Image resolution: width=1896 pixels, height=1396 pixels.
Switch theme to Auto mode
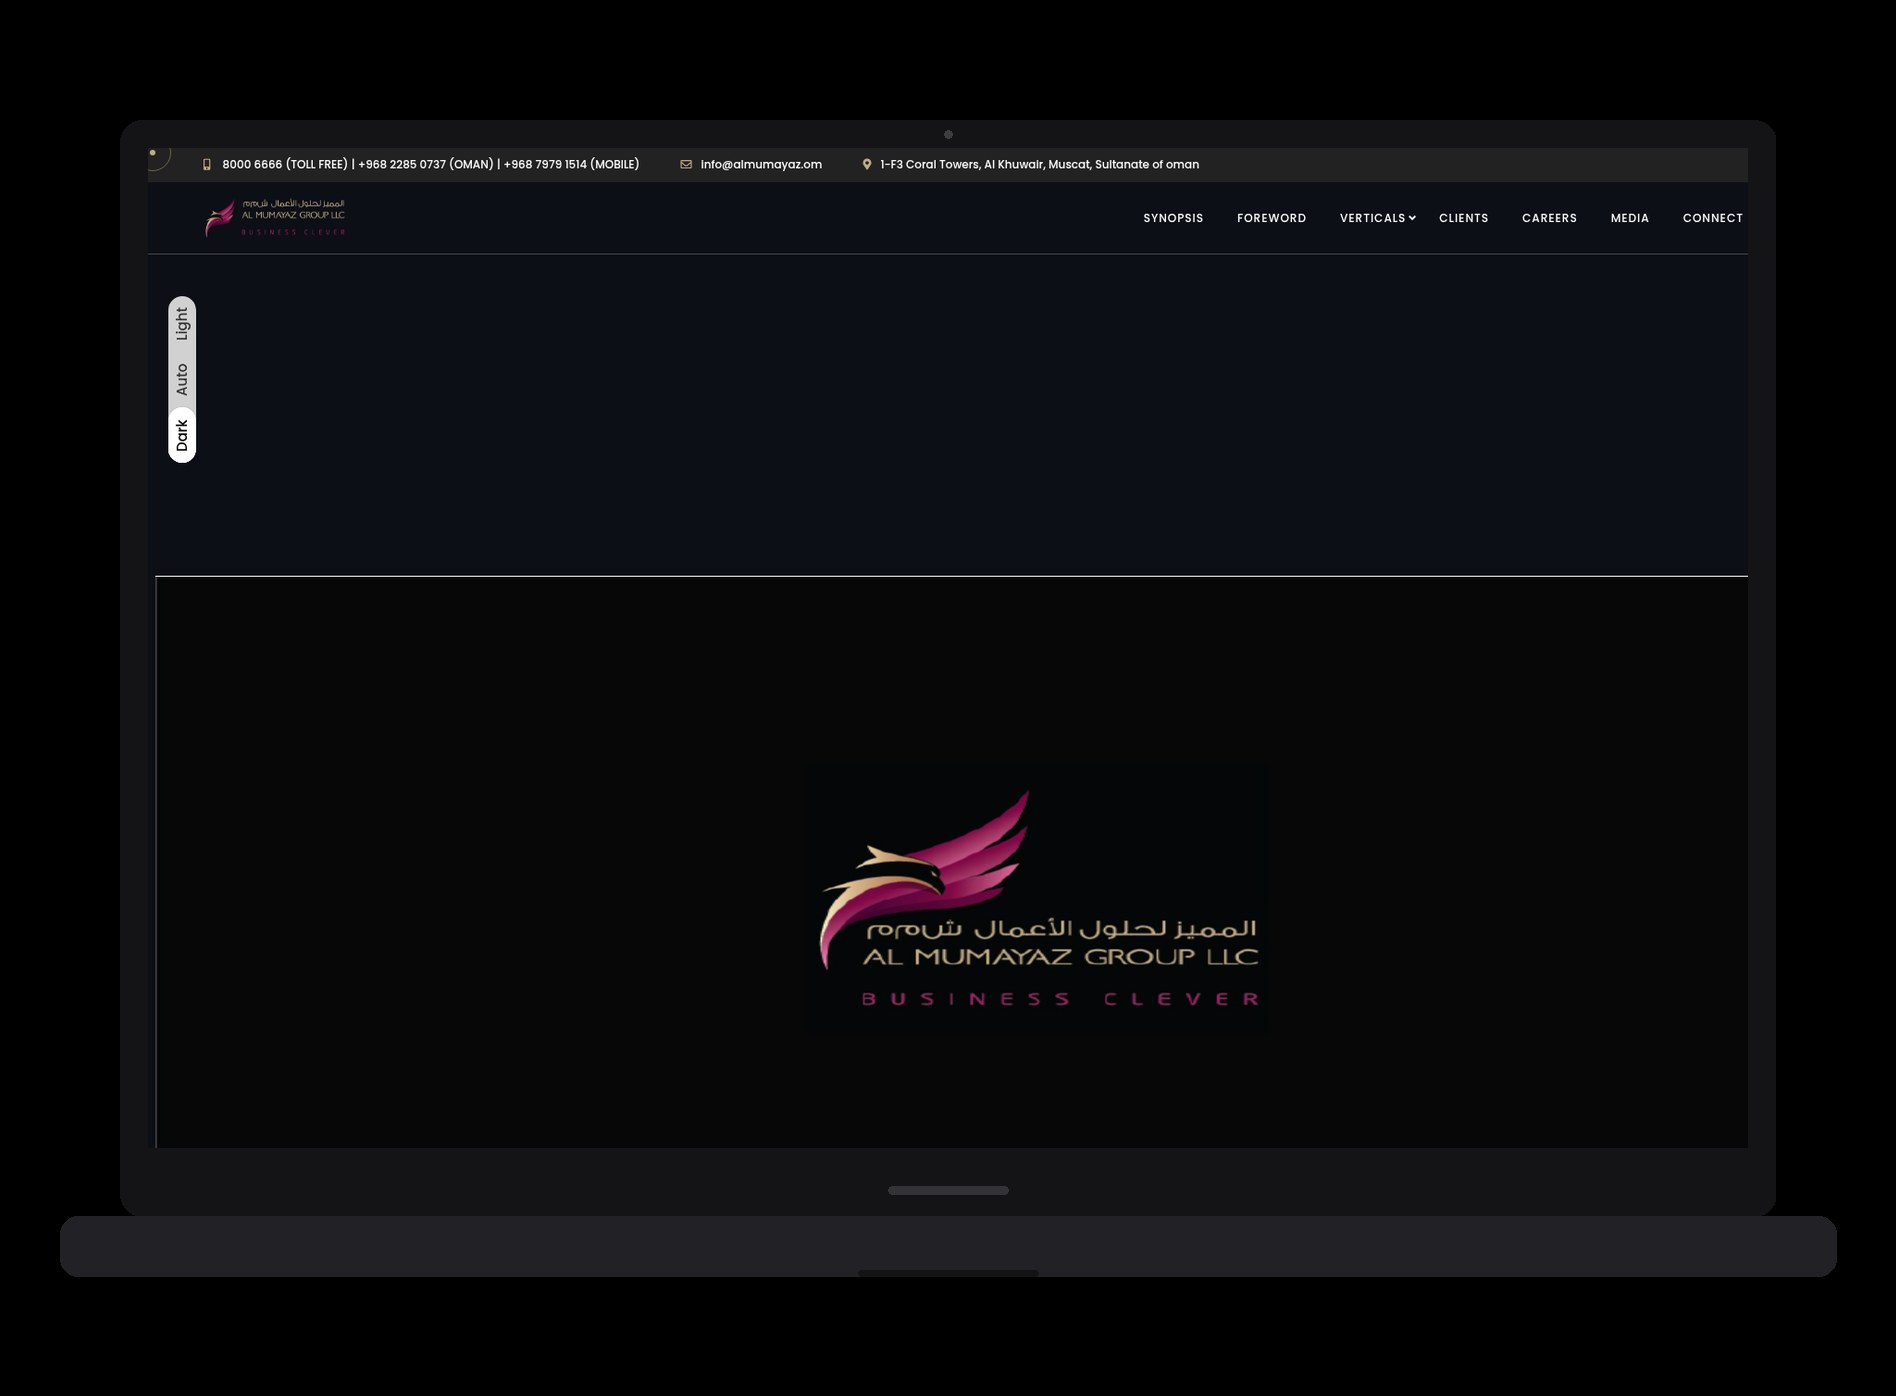click(x=182, y=380)
